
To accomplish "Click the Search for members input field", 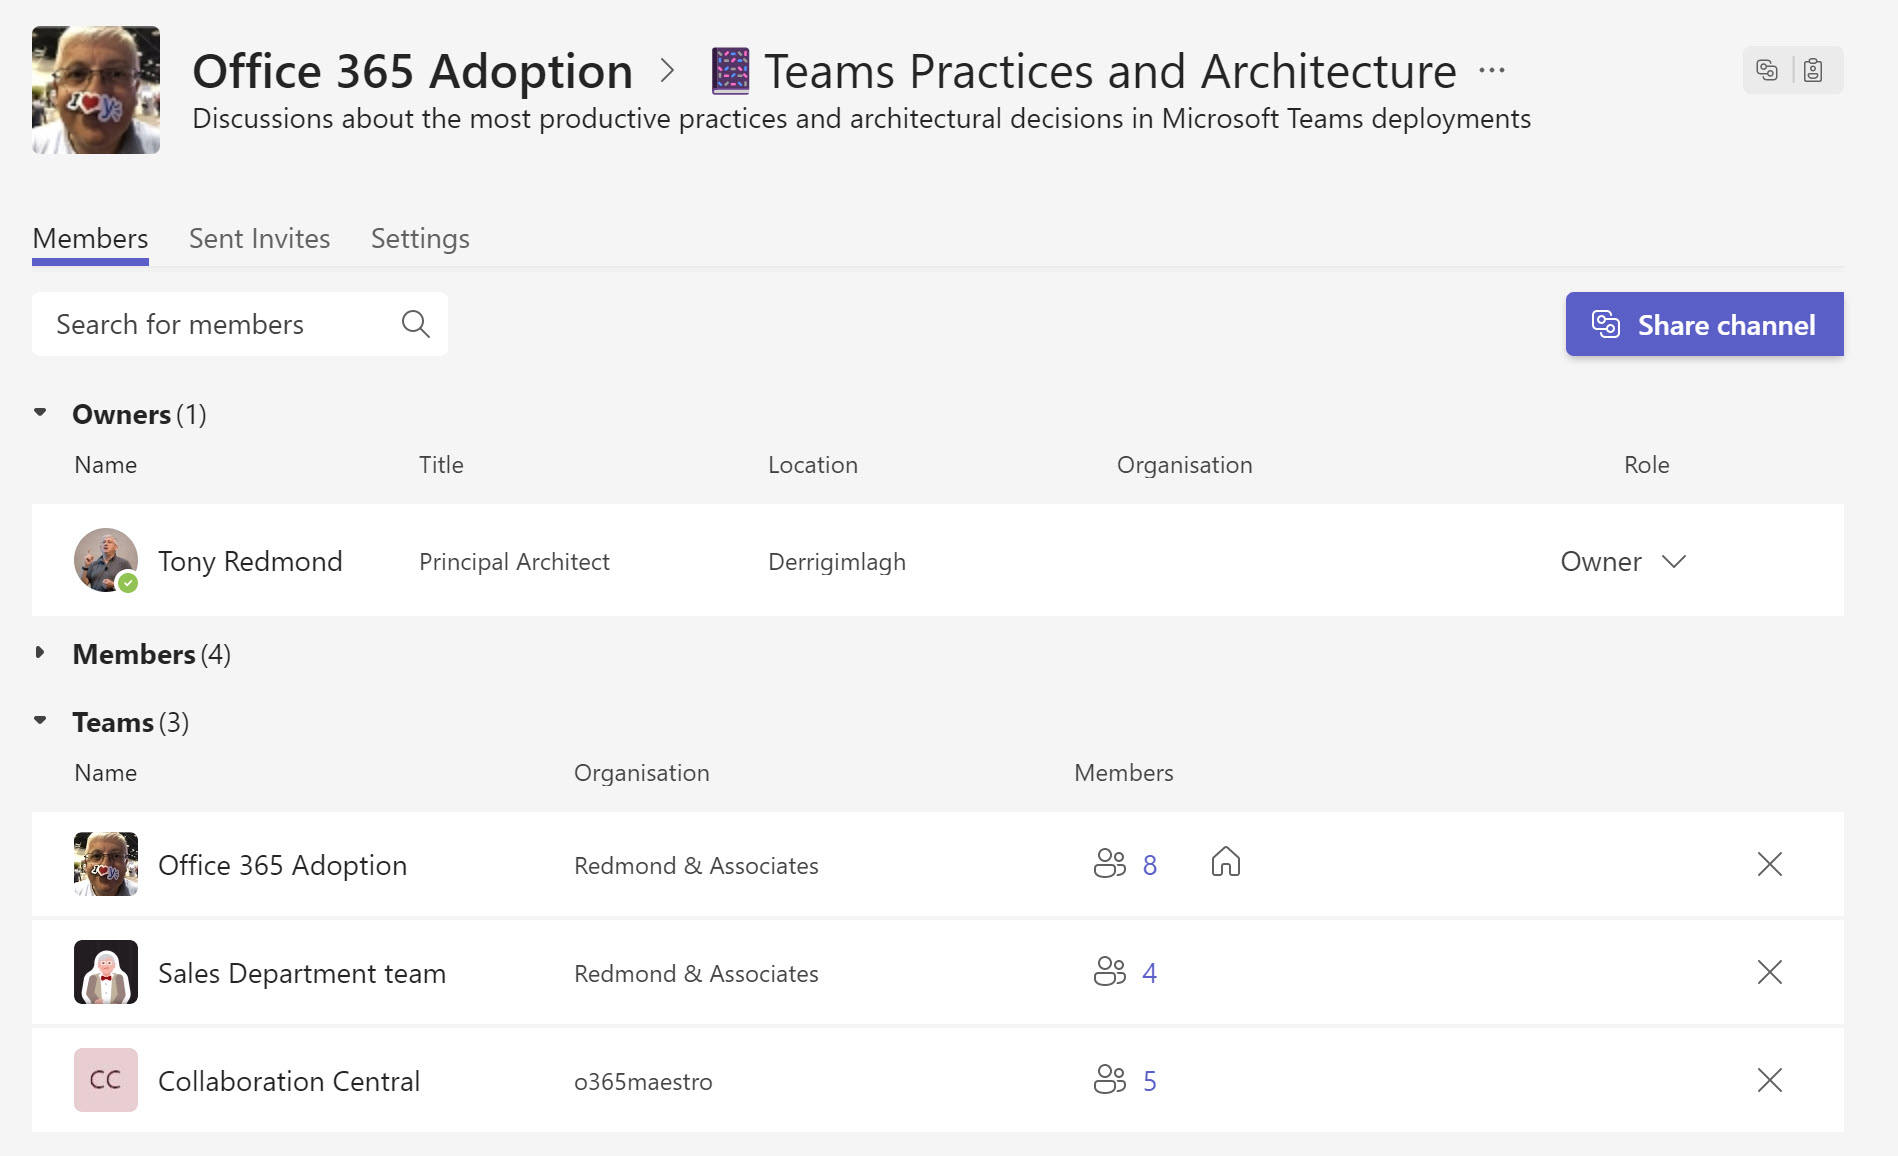I will [x=200, y=323].
